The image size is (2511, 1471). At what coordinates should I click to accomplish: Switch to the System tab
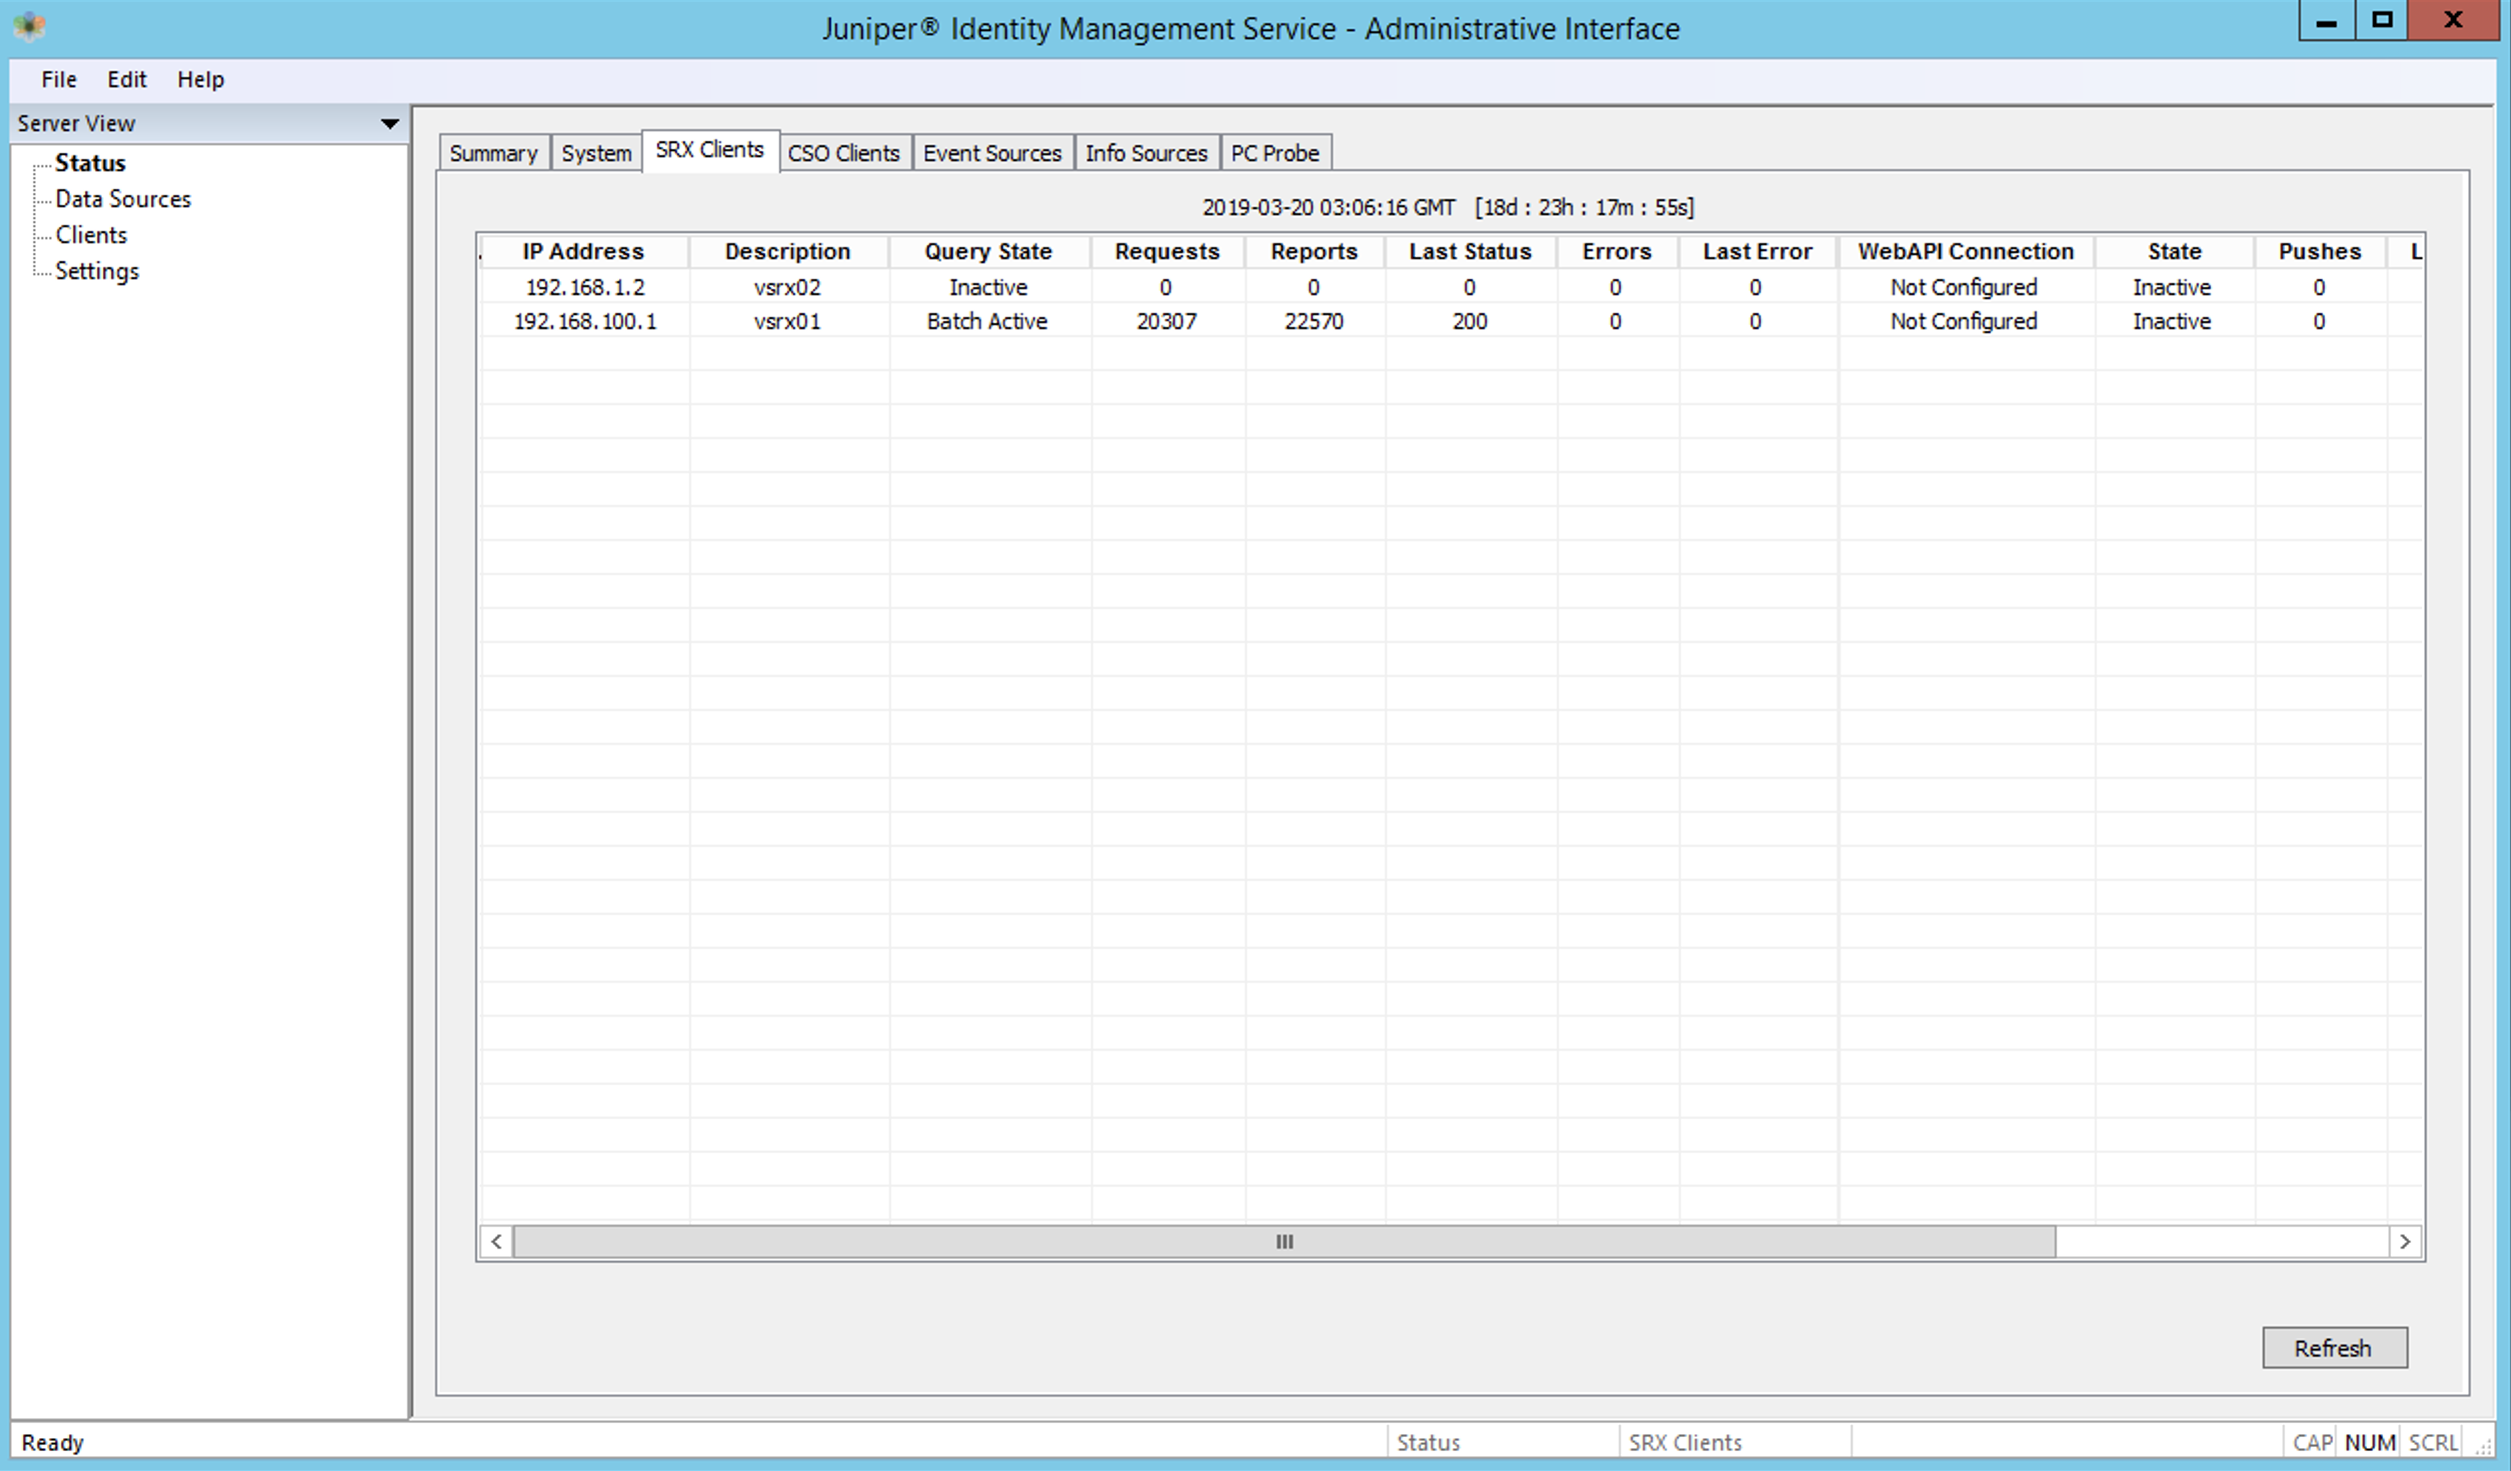tap(596, 153)
